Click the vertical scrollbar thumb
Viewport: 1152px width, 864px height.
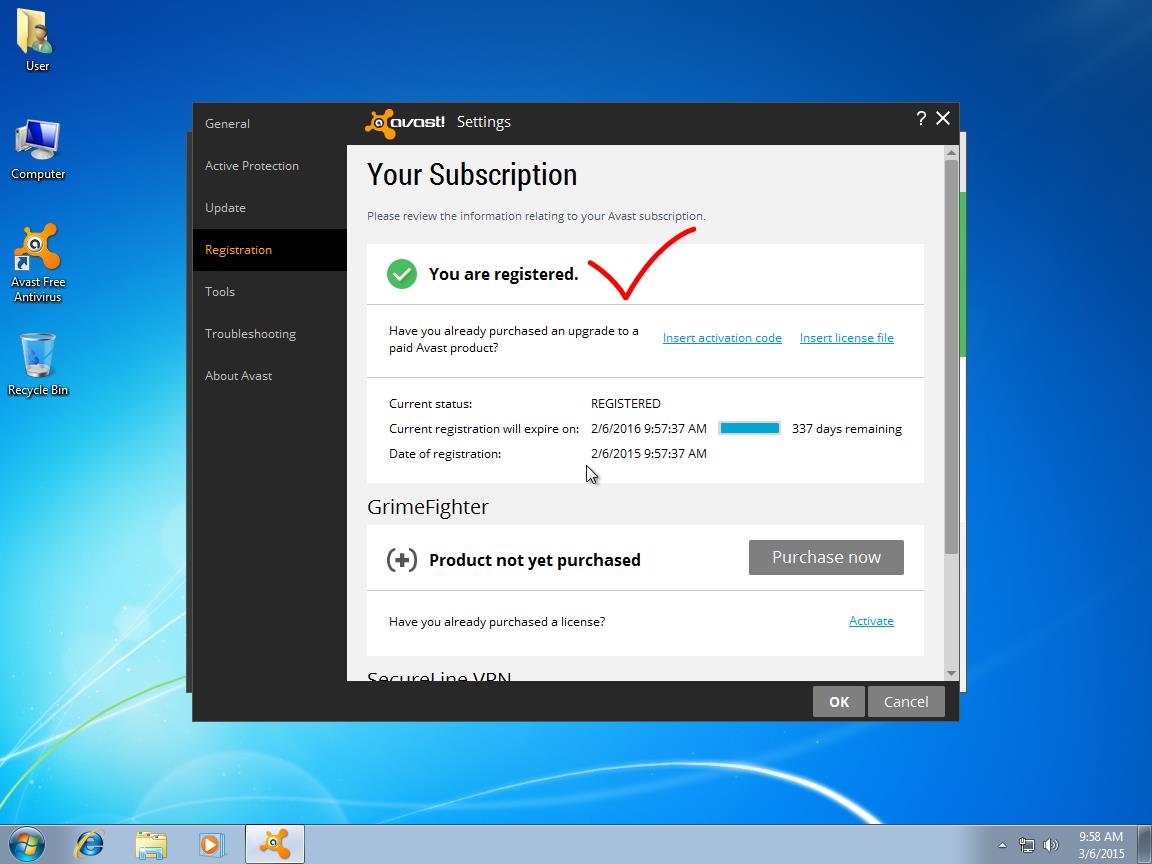tap(951, 356)
